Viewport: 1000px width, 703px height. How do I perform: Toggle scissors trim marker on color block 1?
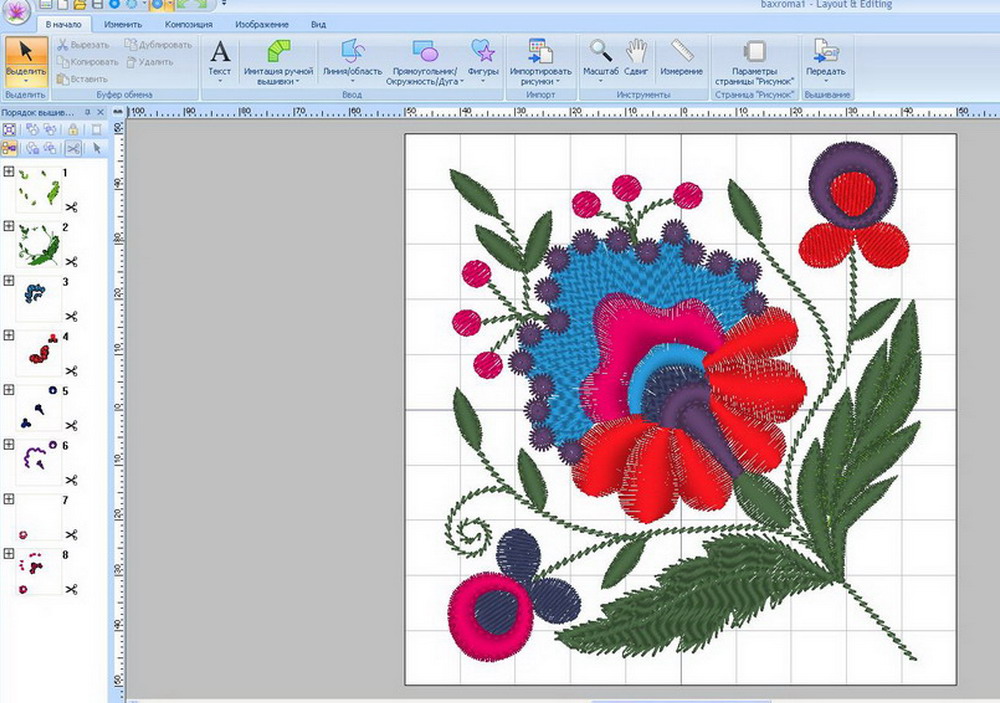[x=71, y=207]
